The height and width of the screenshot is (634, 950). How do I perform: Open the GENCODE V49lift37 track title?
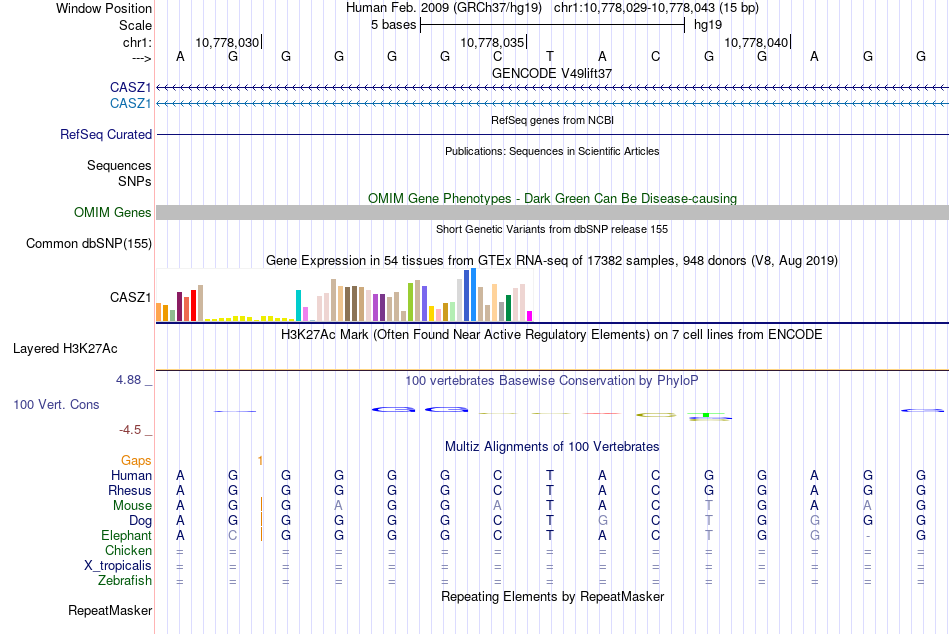(552, 73)
